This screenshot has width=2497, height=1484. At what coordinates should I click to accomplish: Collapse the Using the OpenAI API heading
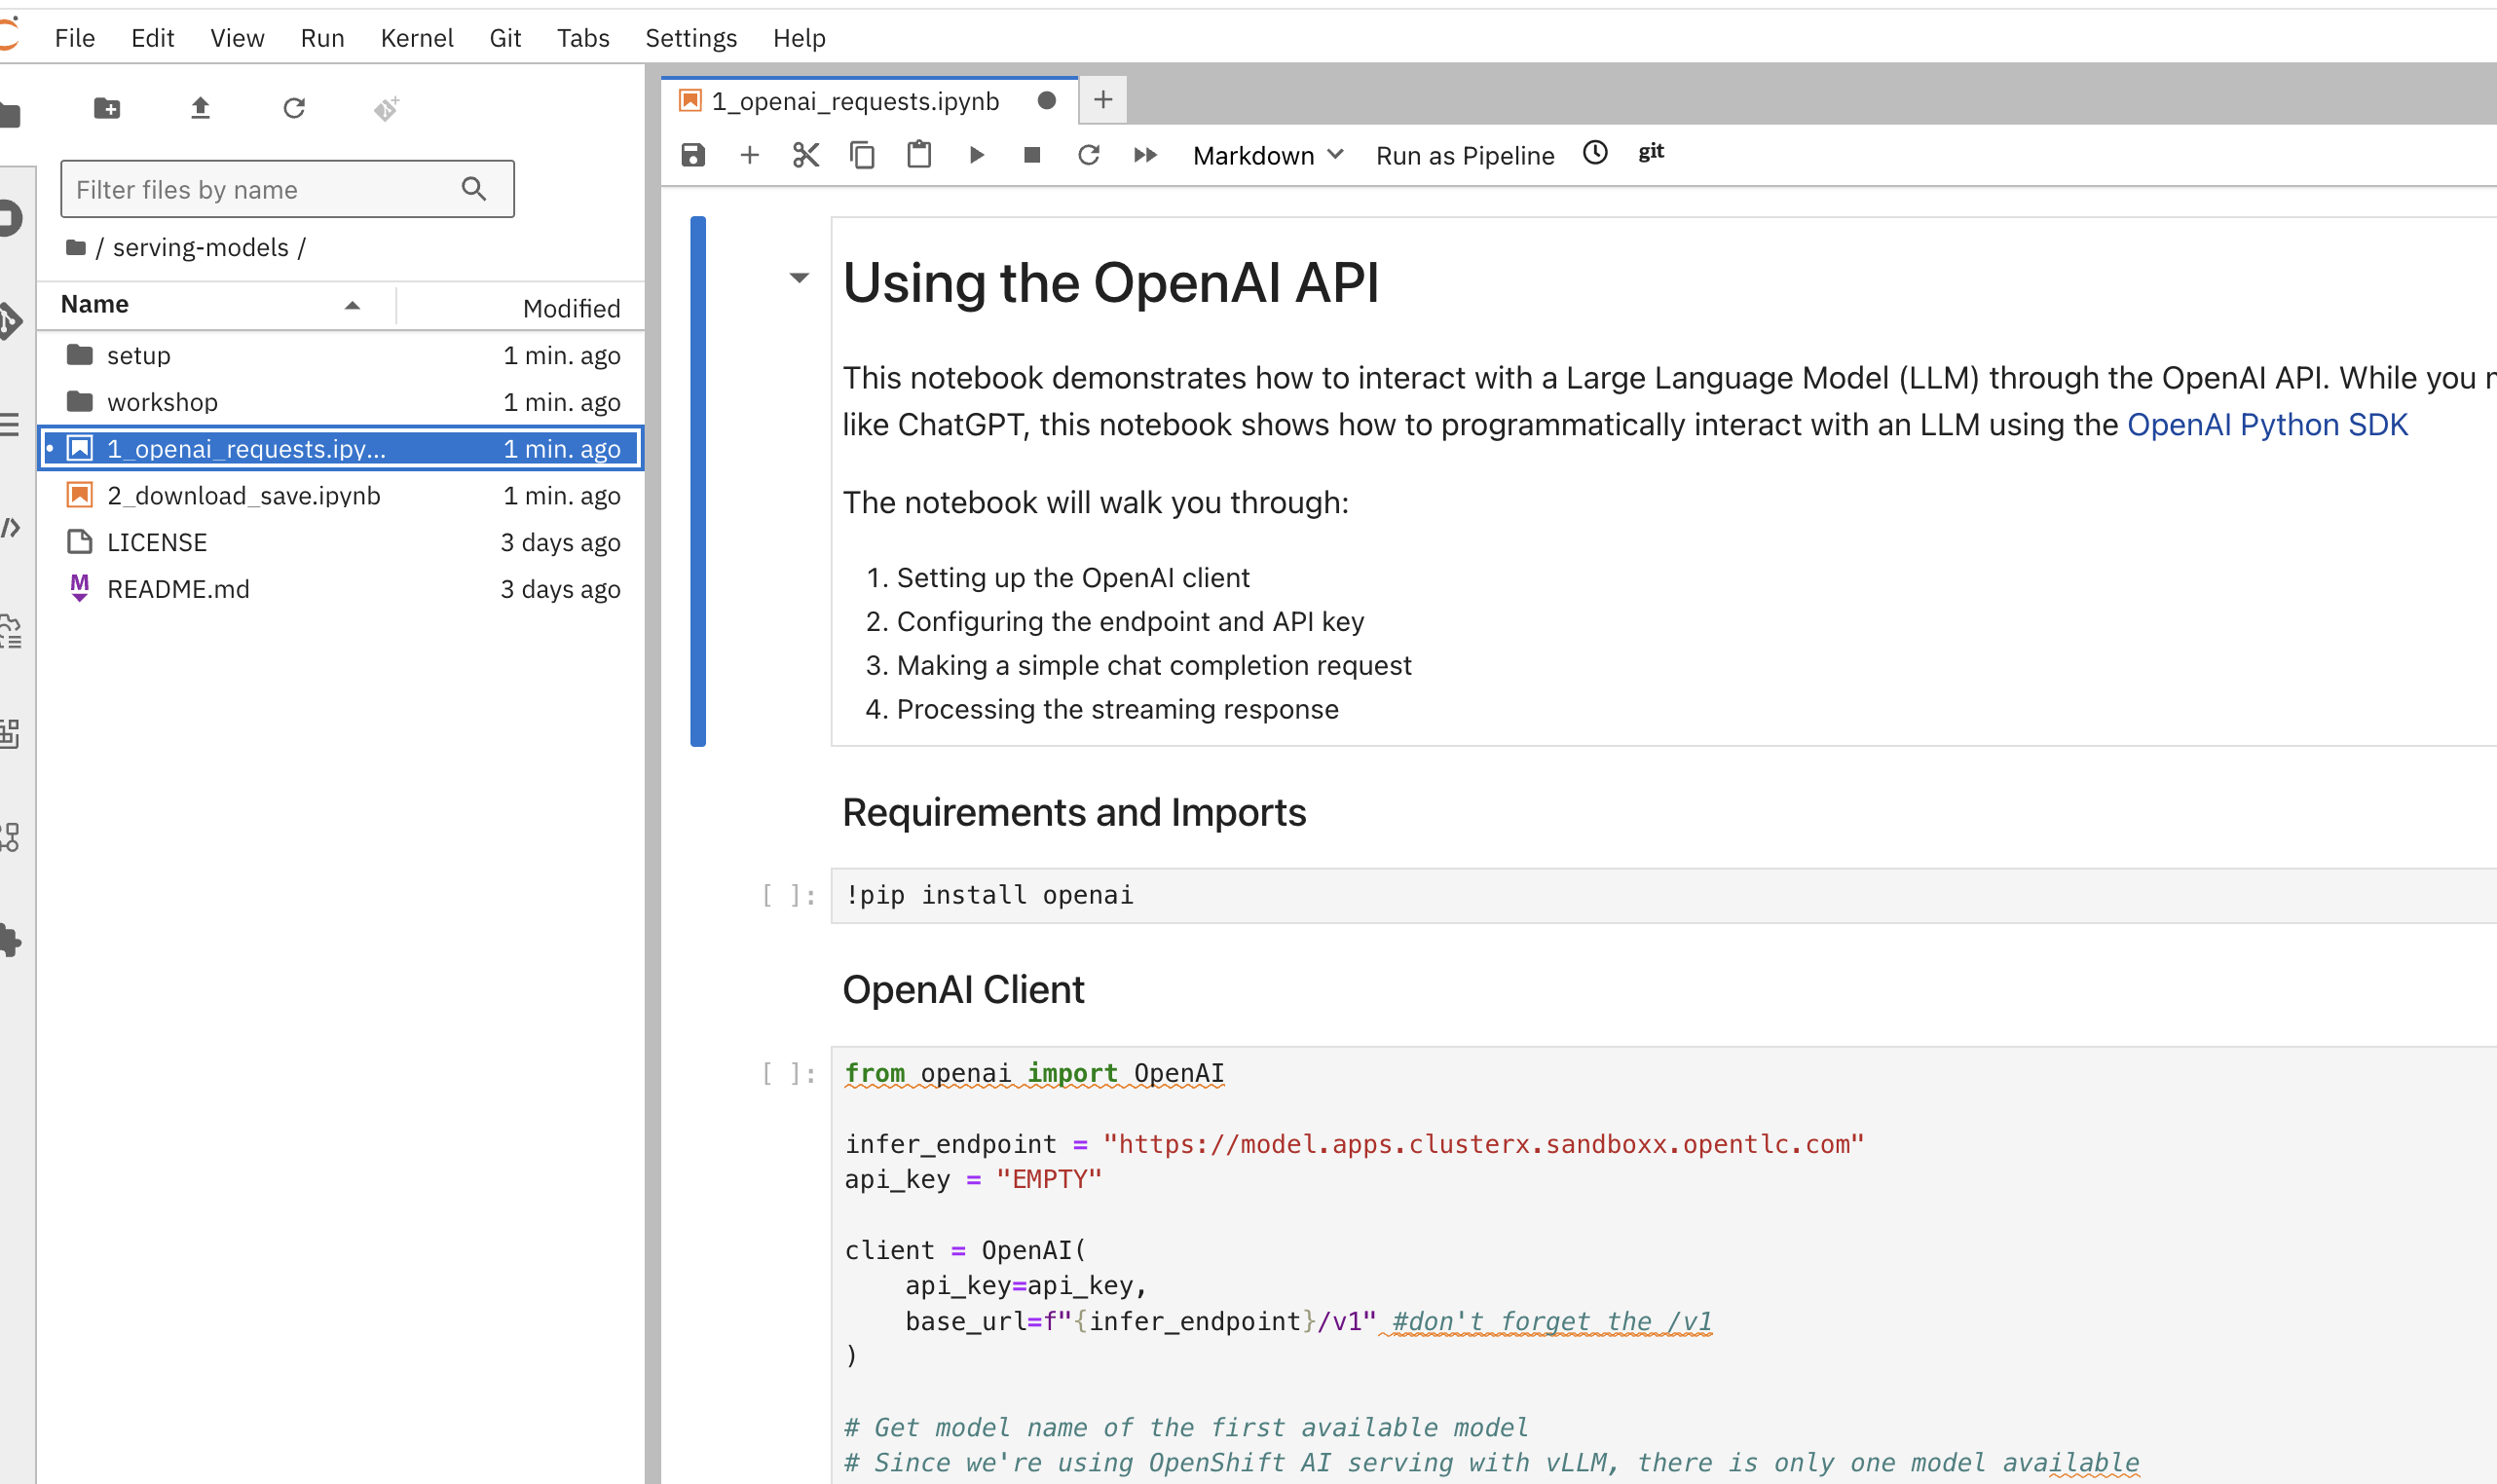(x=799, y=278)
